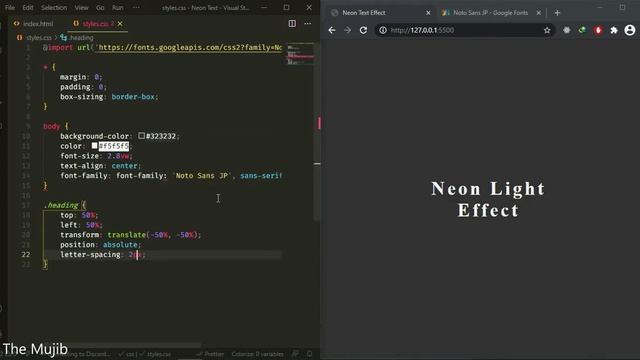Click on the .heading selector
Screen dimensions: 640x360
pos(61,205)
